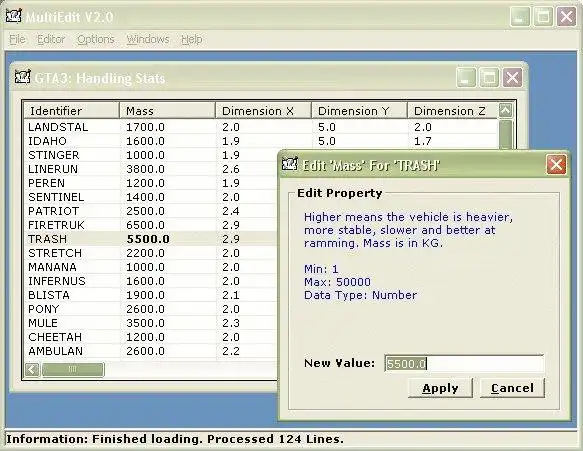Click the horizontal scrollbar thumb
583x451 pixels.
(x=73, y=369)
